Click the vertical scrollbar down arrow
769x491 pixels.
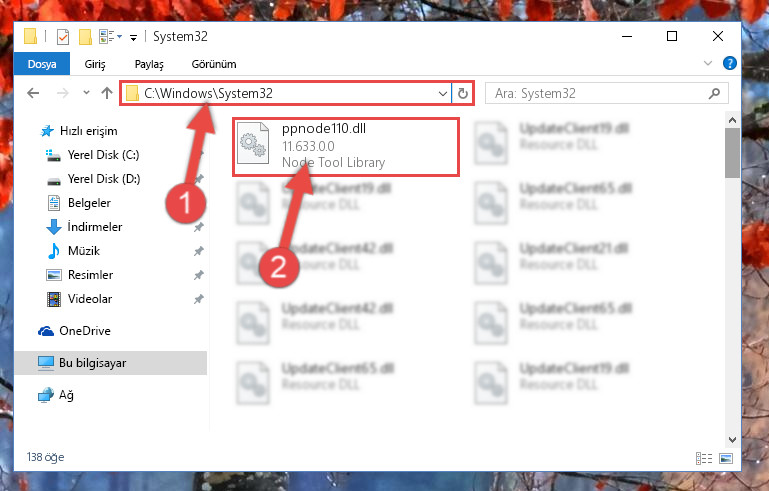coord(732,440)
